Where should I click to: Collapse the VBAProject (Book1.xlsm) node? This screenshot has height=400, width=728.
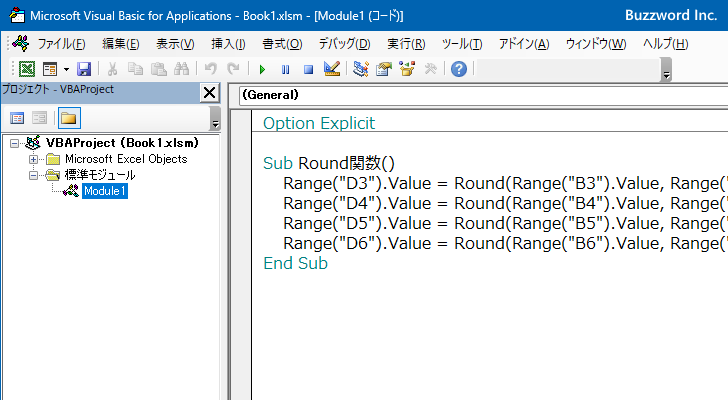(14, 143)
